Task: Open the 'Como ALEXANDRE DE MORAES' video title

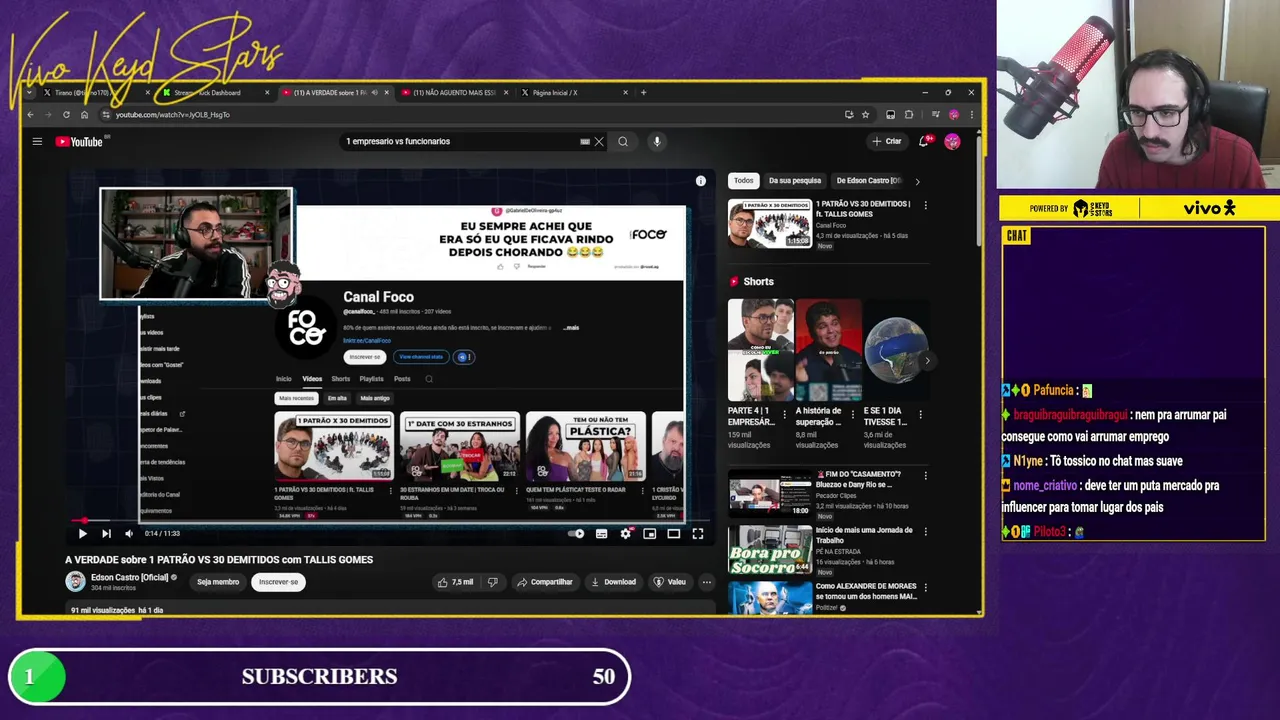Action: tap(866, 591)
